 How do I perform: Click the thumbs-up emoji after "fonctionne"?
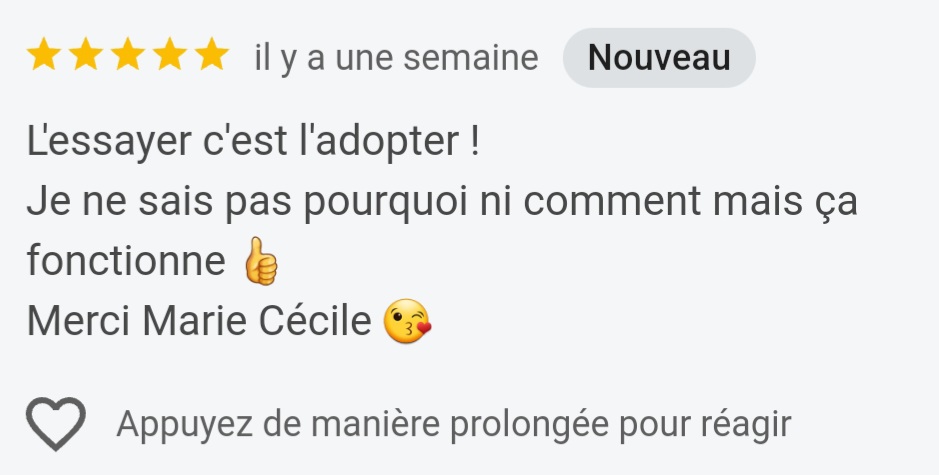(x=260, y=262)
